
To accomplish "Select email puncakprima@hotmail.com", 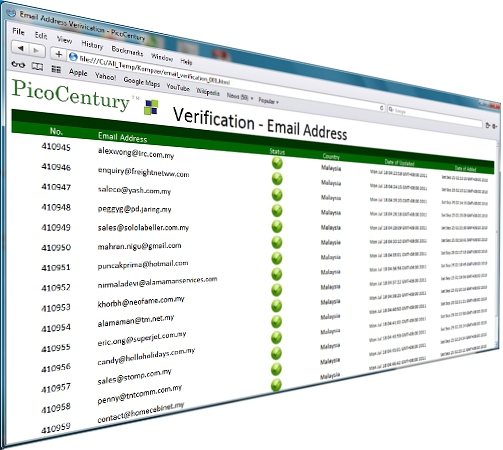I will click(143, 265).
